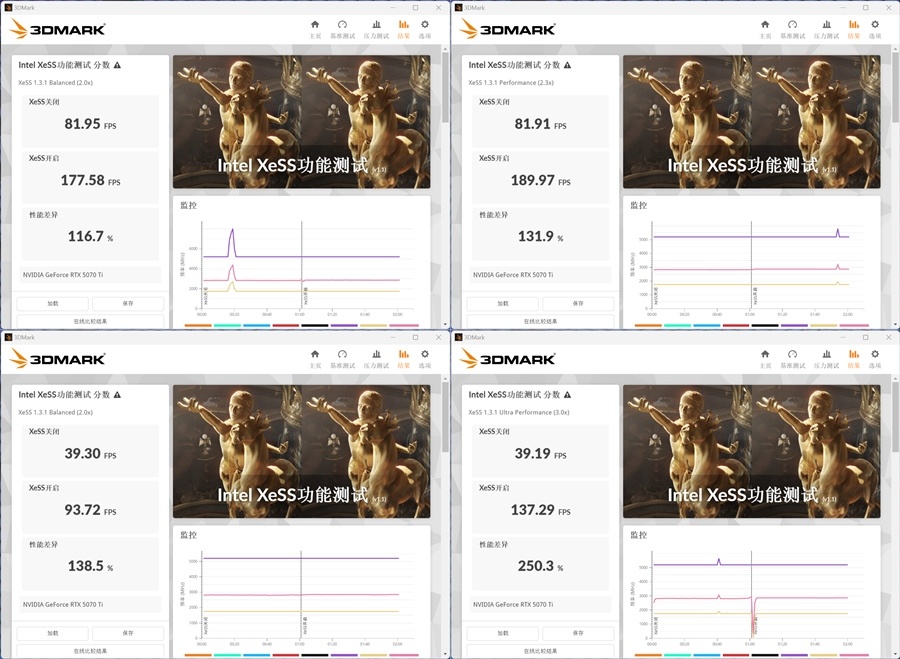Click vertical scrollbar in Performance (2.3x) window
This screenshot has width=900, height=659.
click(x=895, y=86)
